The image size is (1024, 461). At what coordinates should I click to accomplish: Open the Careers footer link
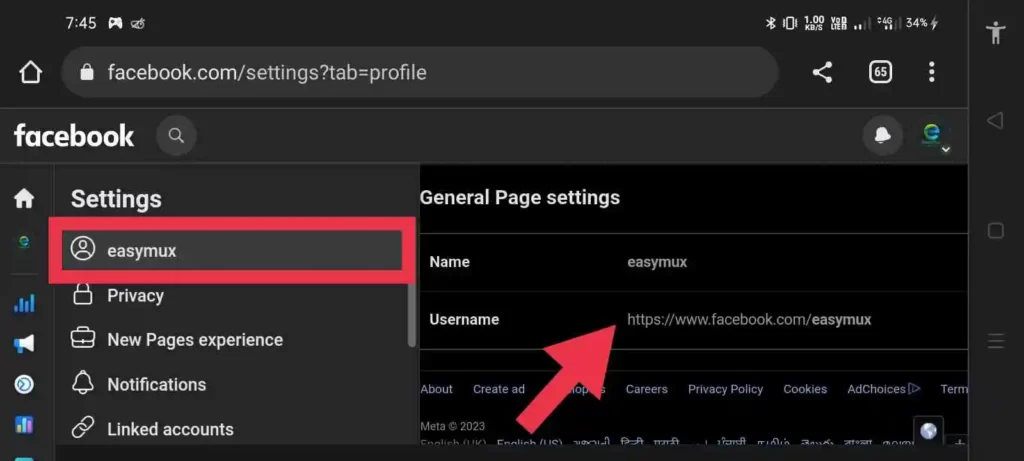pyautogui.click(x=647, y=389)
